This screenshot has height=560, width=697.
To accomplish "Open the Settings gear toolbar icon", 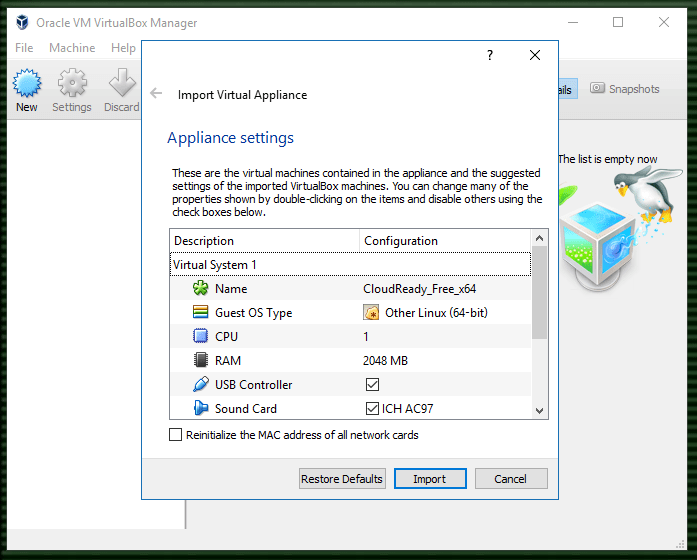I will (x=72, y=83).
